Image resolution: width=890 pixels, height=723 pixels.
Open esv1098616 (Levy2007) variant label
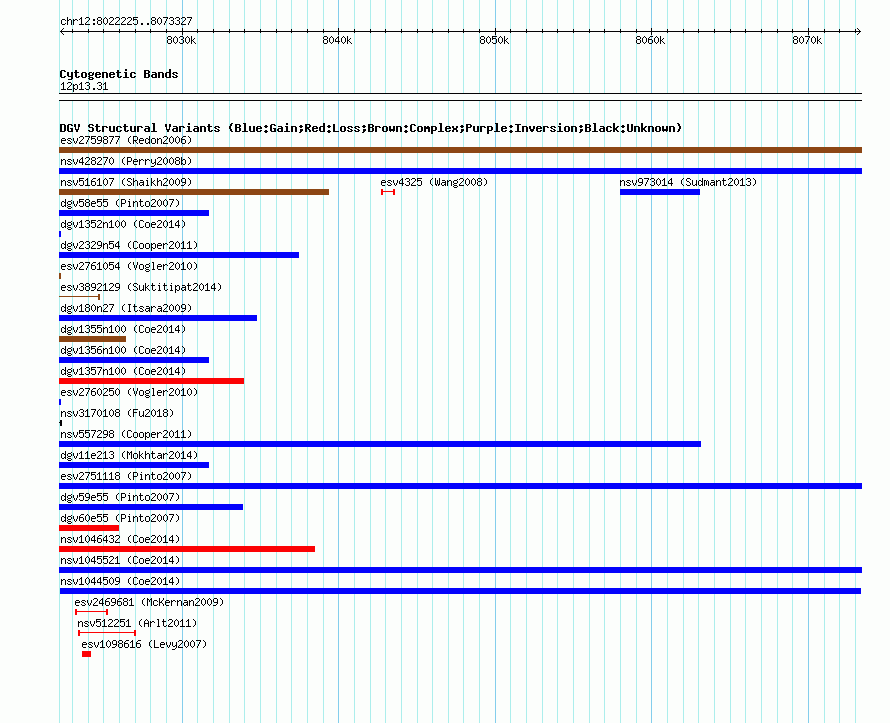[x=144, y=644]
